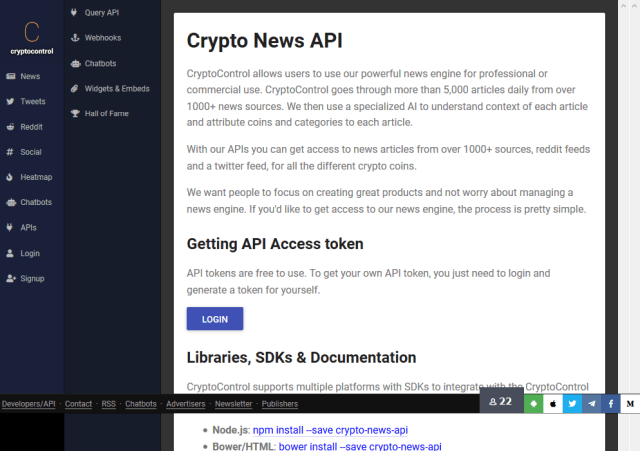Open Login from the sidebar

pyautogui.click(x=30, y=253)
